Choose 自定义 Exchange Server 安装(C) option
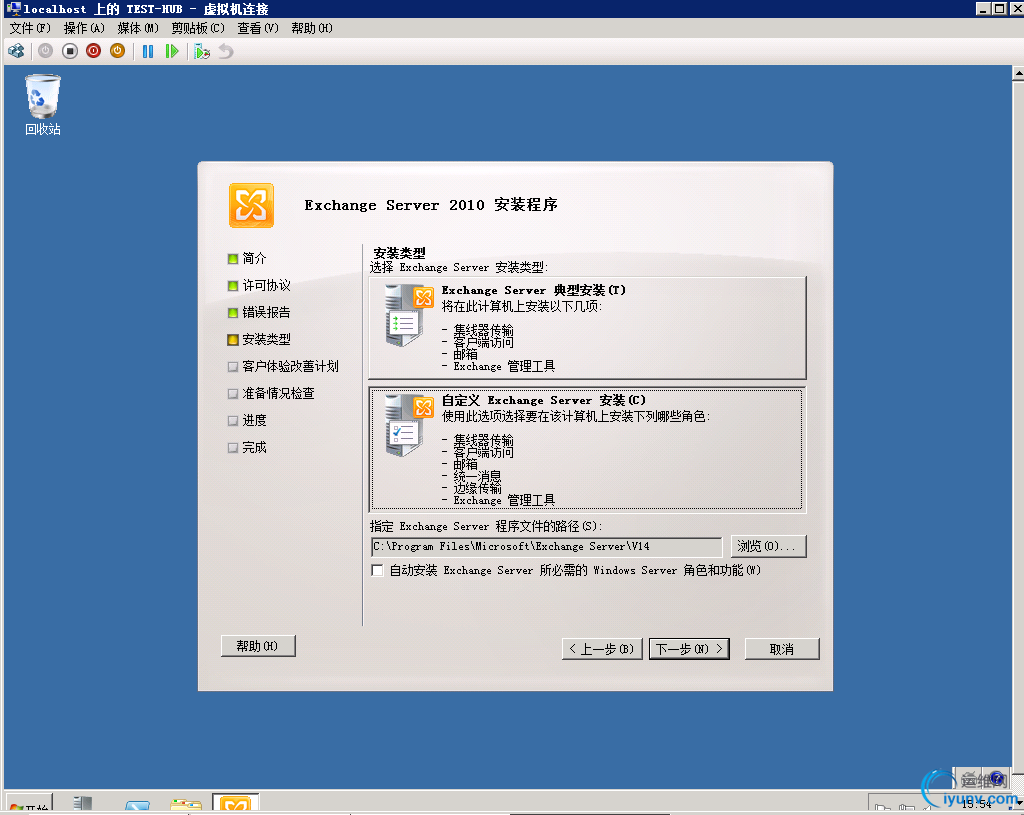 coord(587,450)
